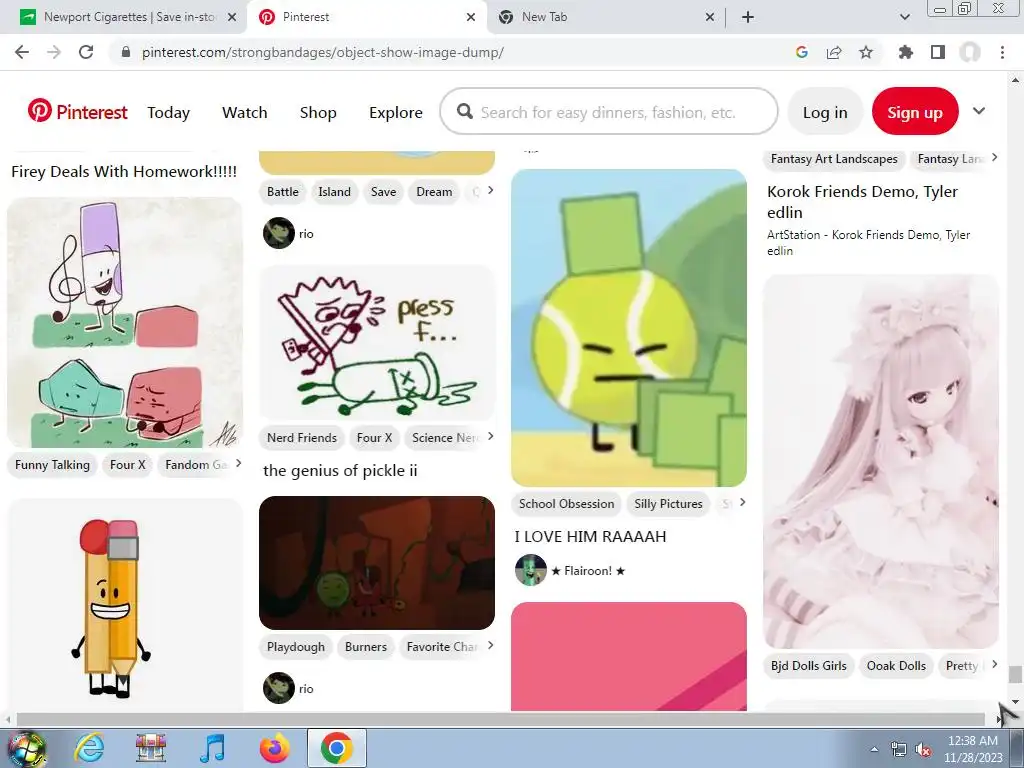Open the Korok Friends Demo pin title
1024x768 pixels.
862,202
